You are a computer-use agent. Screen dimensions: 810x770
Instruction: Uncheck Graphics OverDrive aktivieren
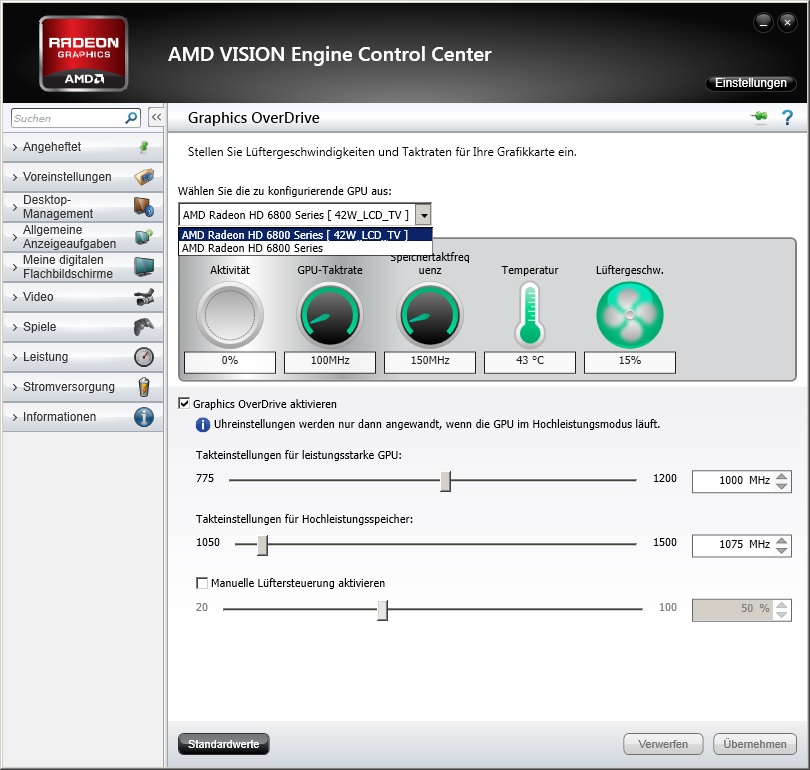[x=184, y=403]
